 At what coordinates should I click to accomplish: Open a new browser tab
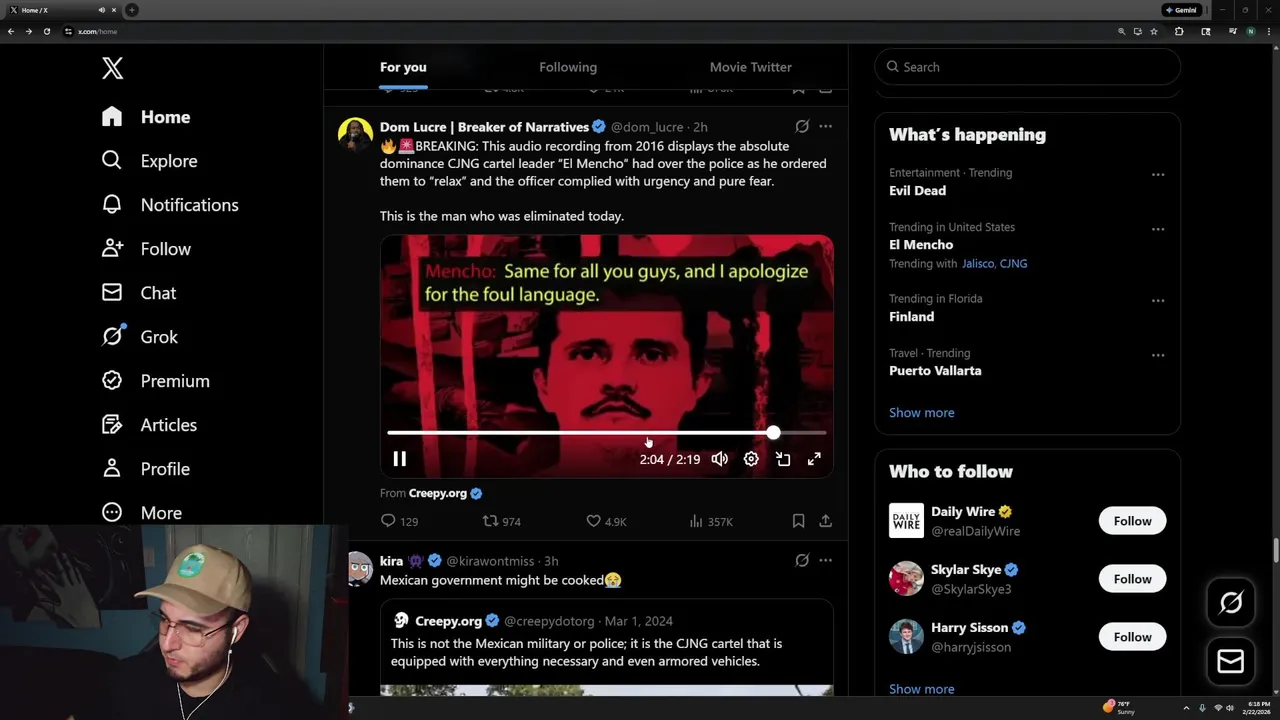[x=131, y=10]
